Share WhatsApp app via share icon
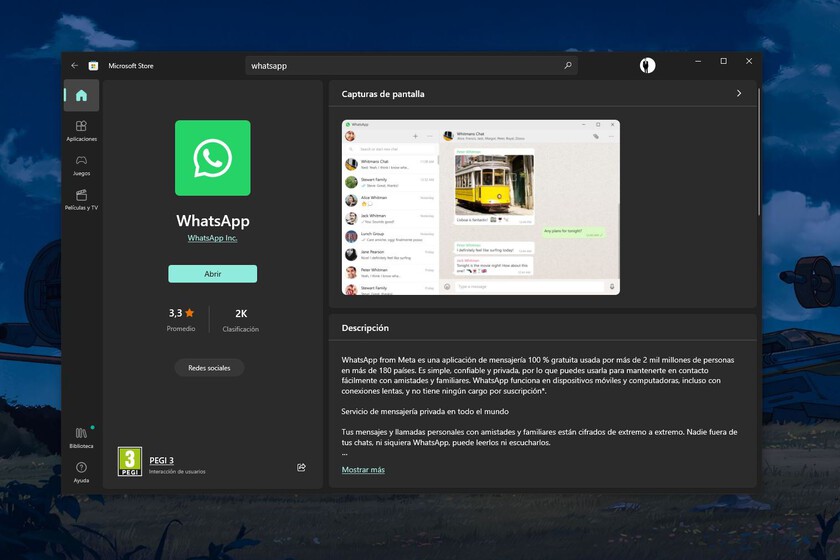Screen dimensions: 840x560 301,467
